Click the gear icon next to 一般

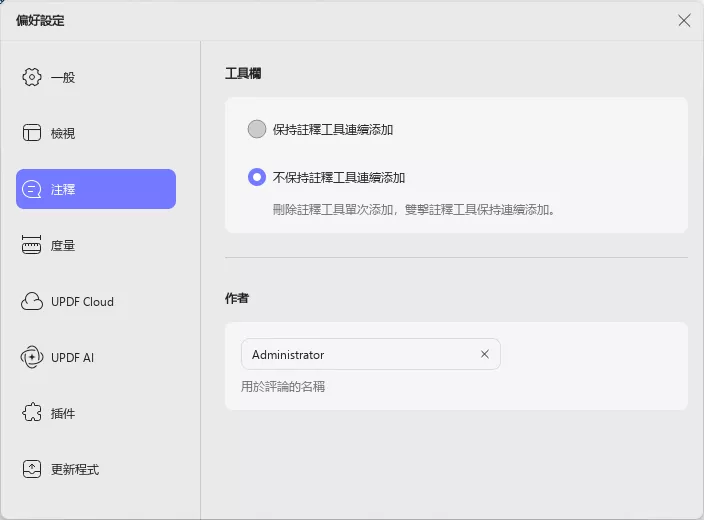[x=32, y=77]
